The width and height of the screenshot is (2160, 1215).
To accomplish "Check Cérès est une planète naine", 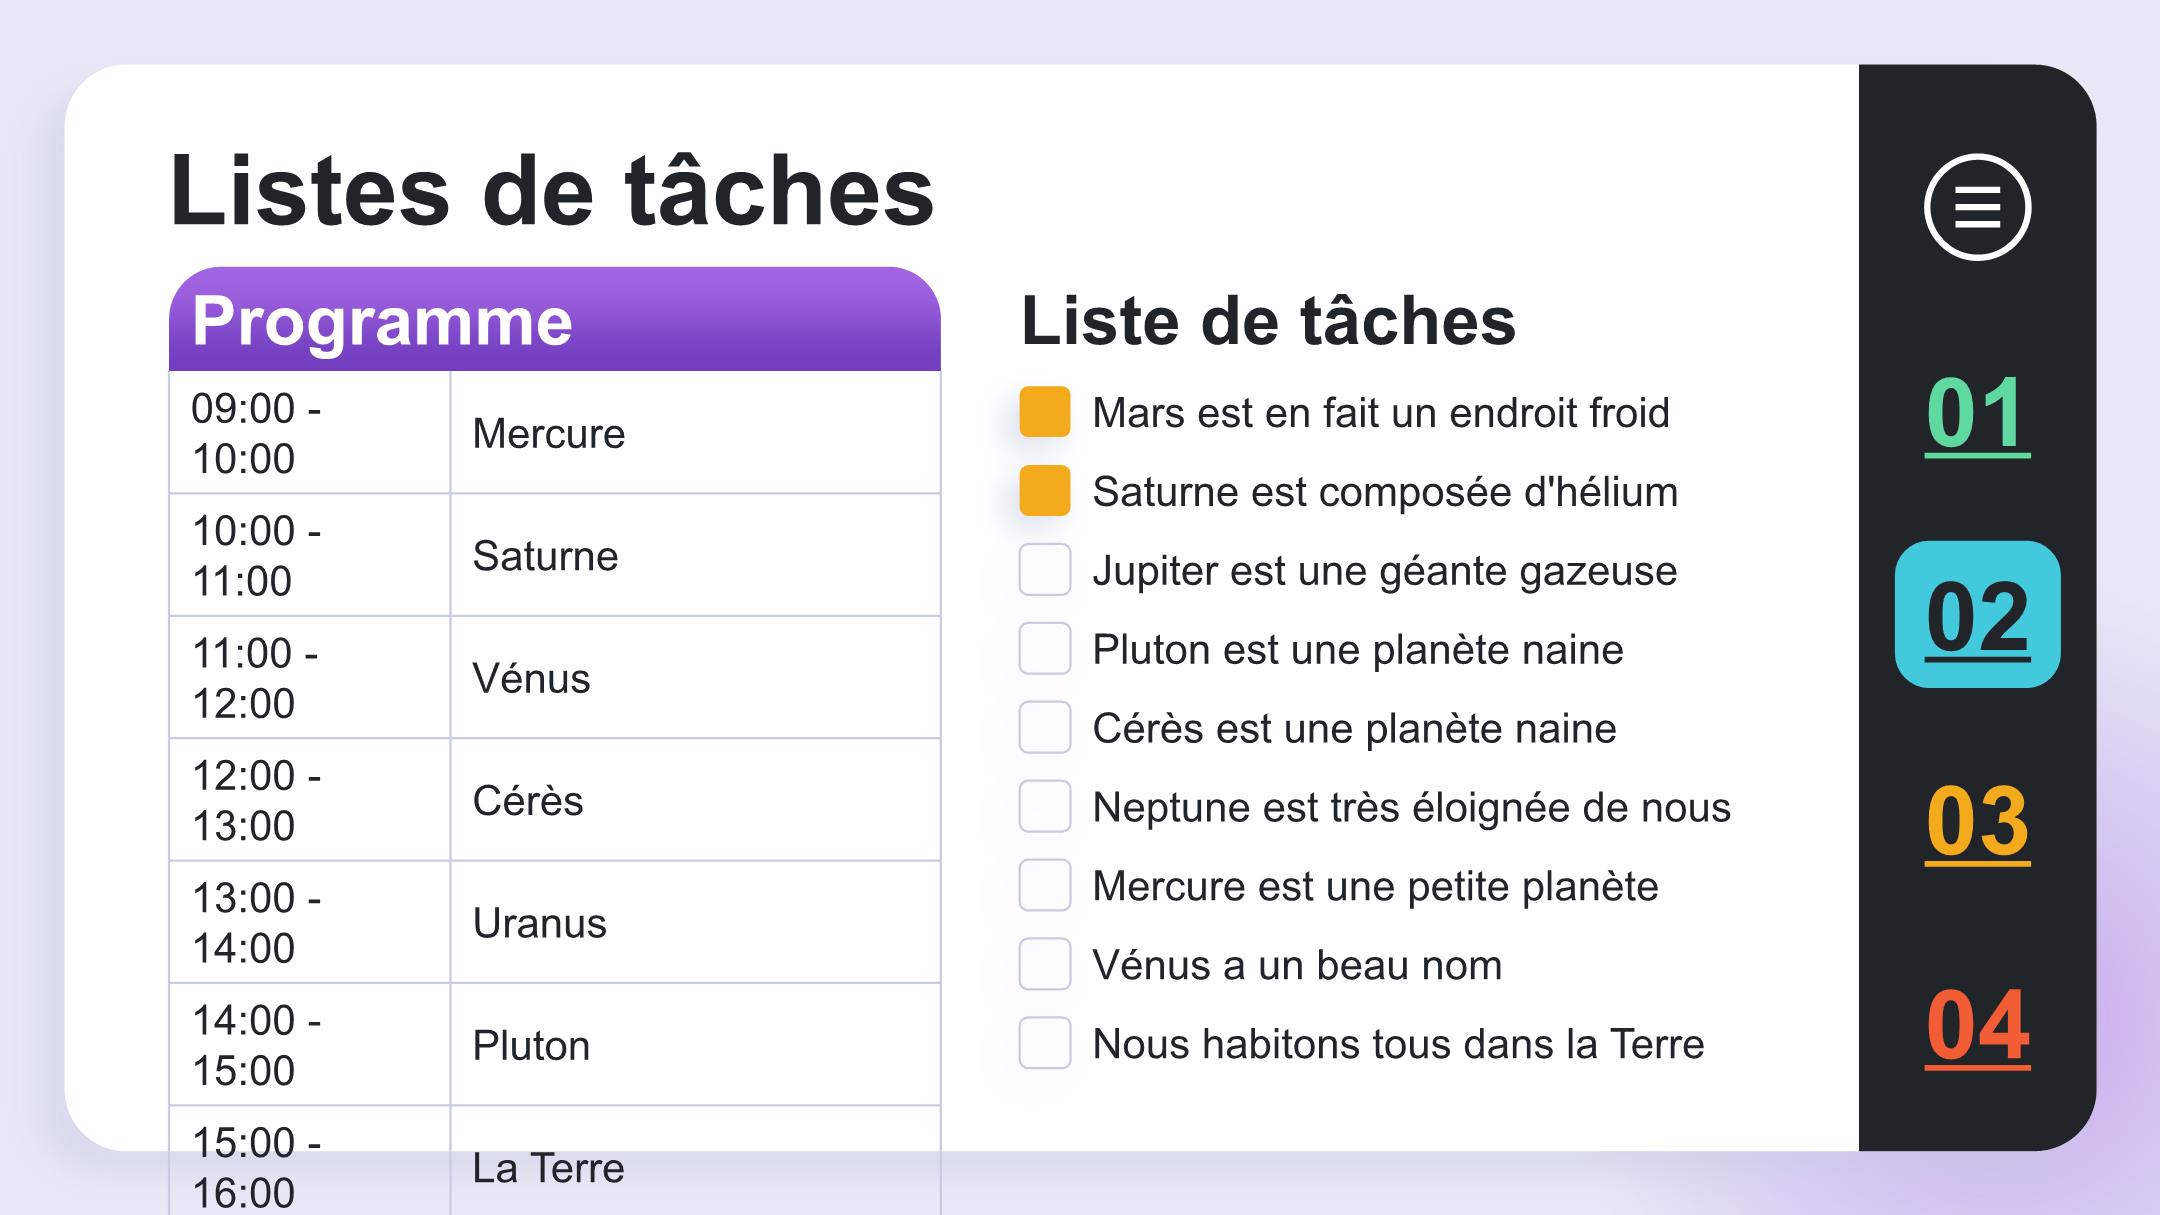I will pyautogui.click(x=1044, y=727).
